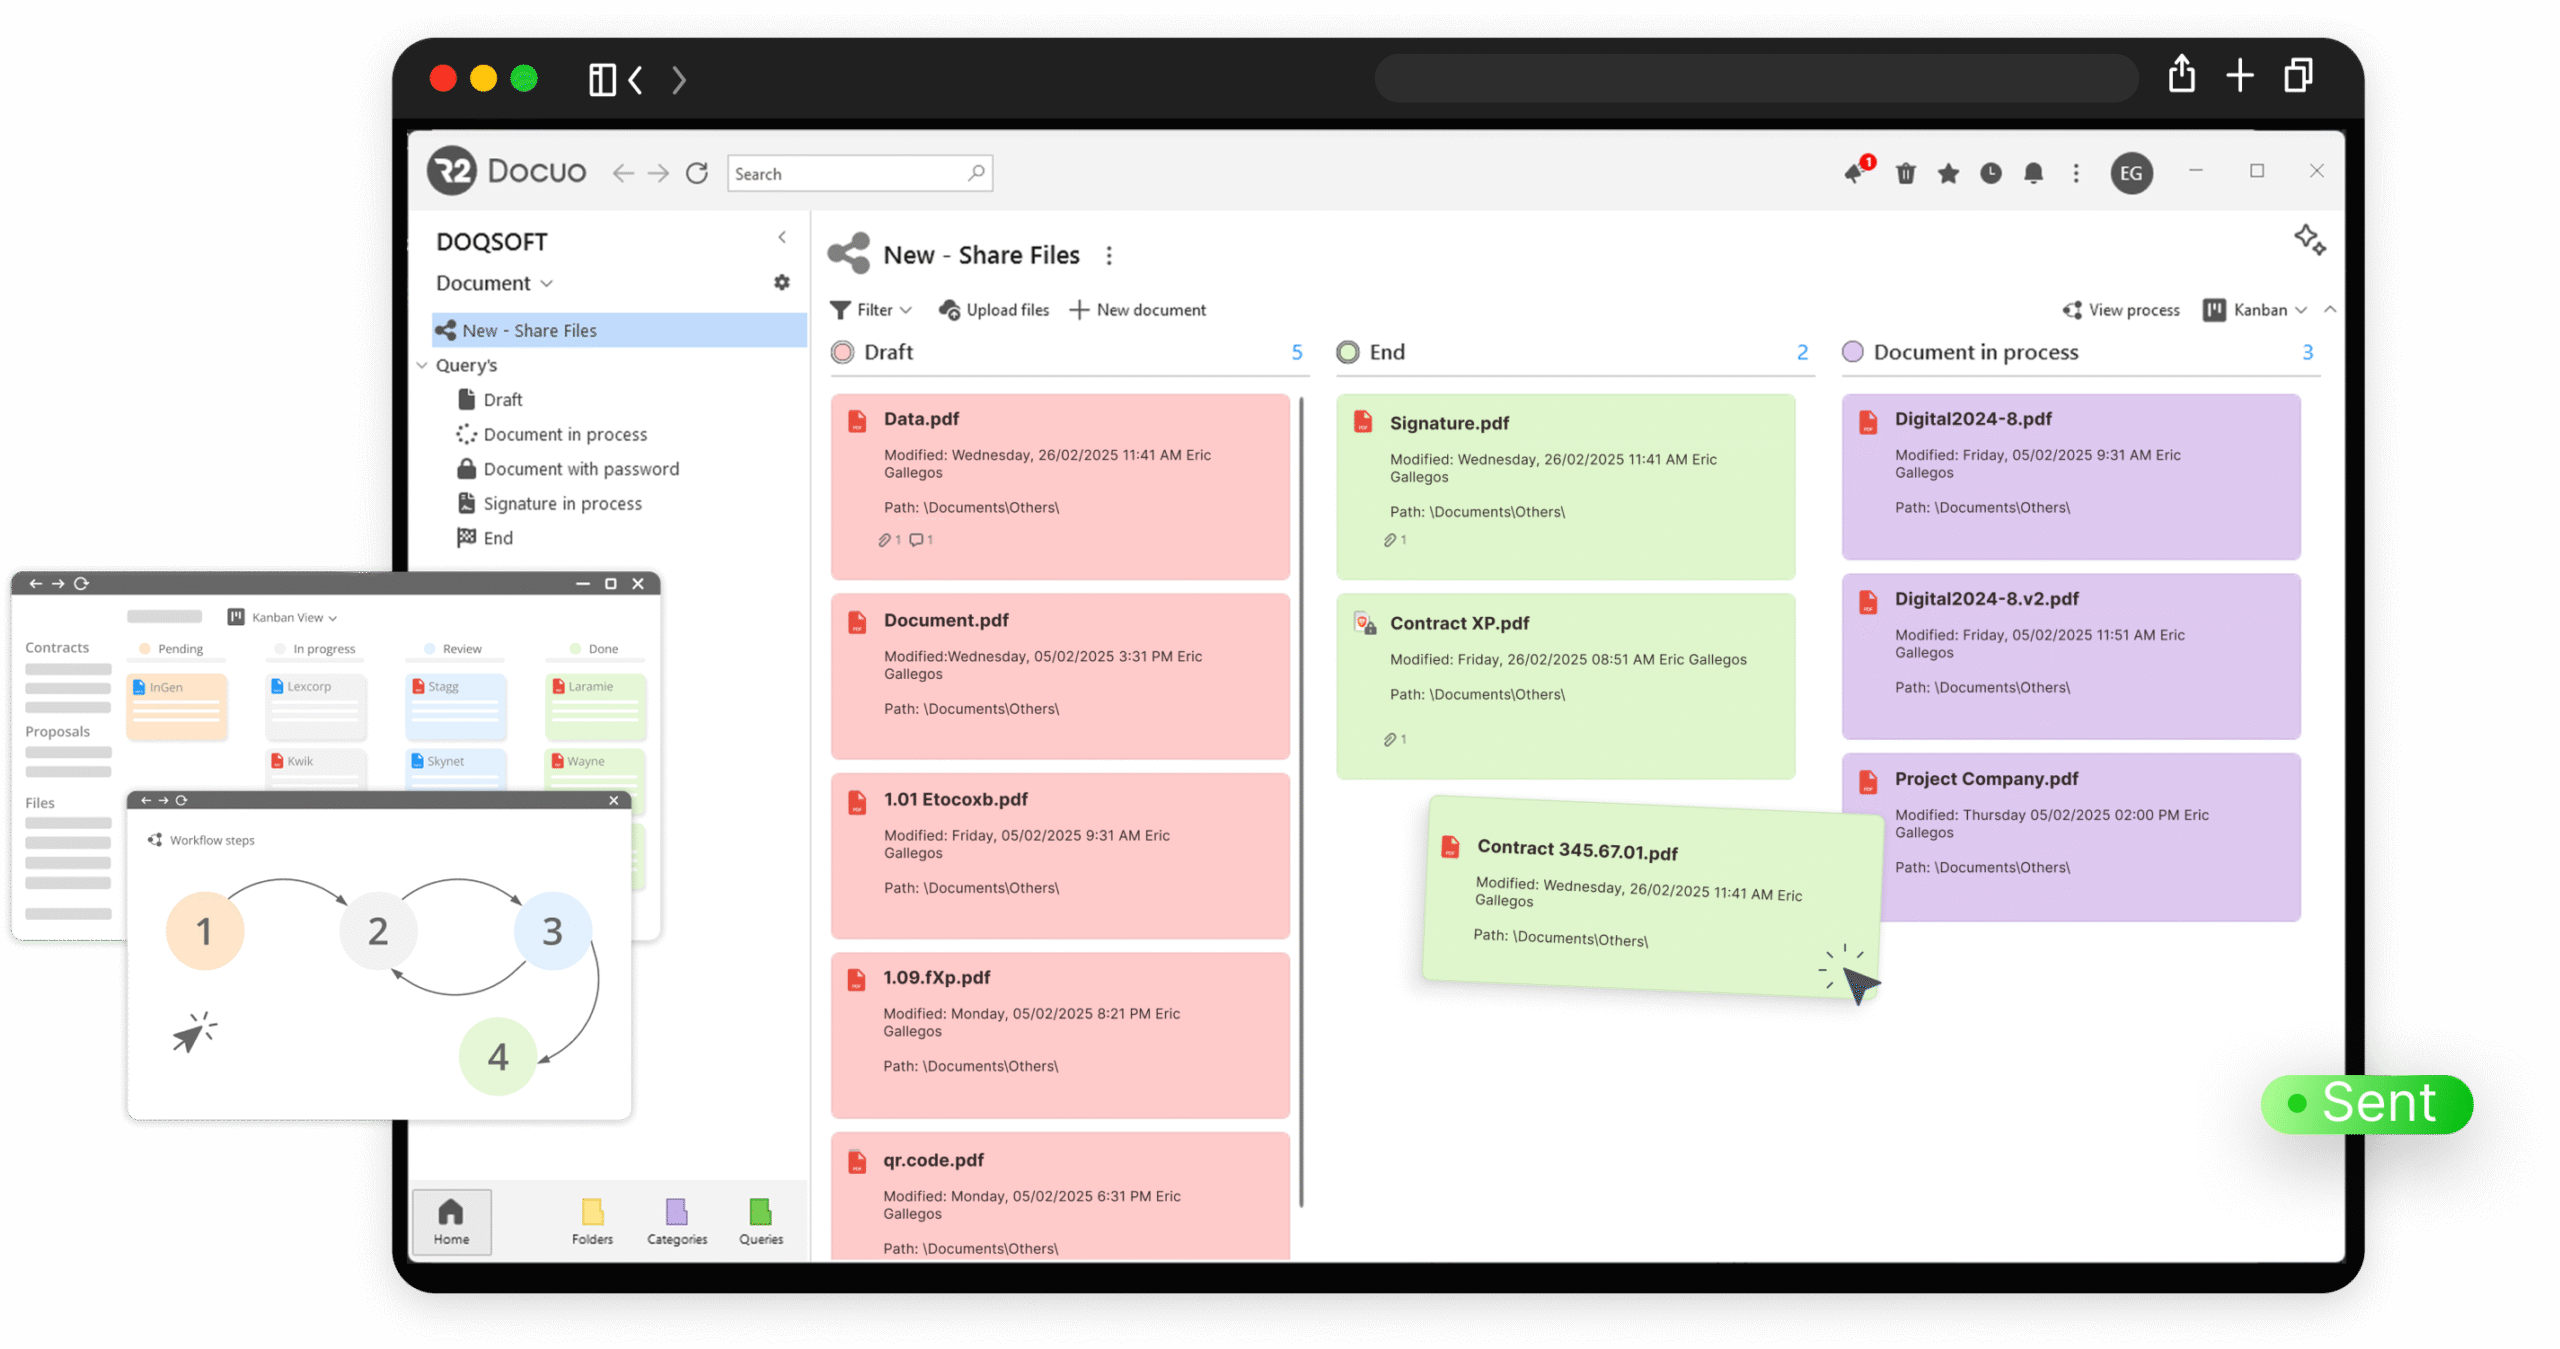Click the Draft column vertical scrollbar
The image size is (2560, 1349).
(1301, 800)
